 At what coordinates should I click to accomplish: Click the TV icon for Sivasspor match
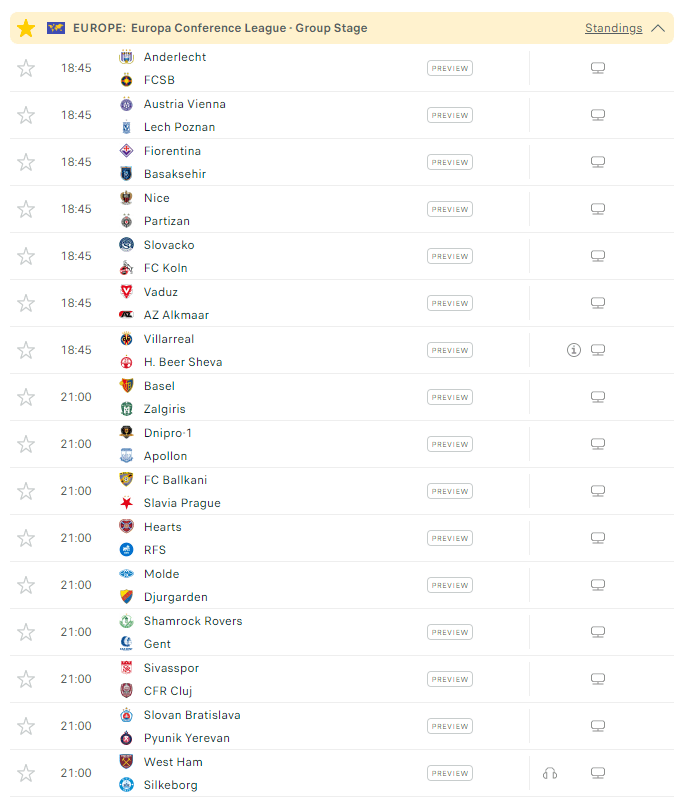pos(598,679)
